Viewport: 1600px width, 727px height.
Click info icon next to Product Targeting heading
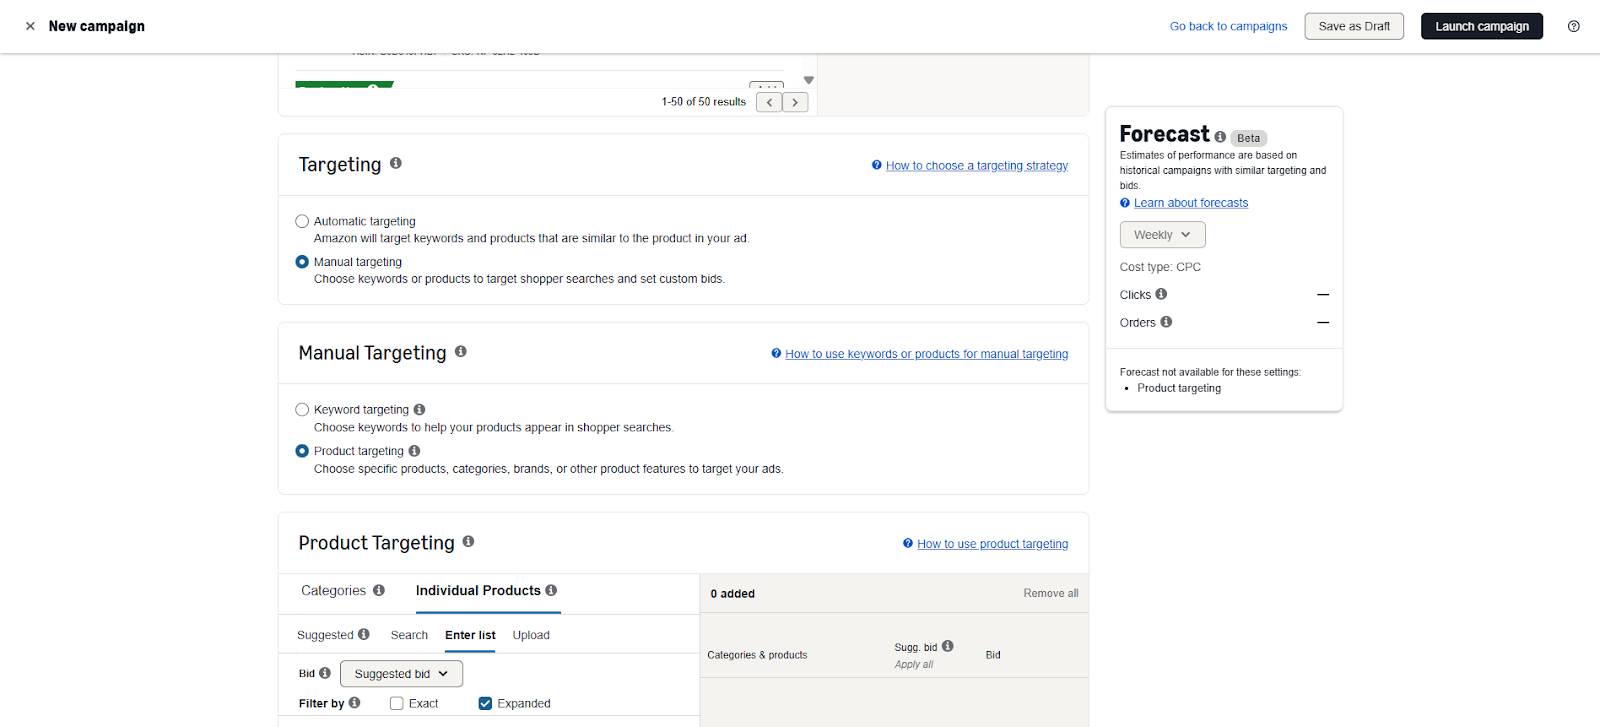pos(468,541)
